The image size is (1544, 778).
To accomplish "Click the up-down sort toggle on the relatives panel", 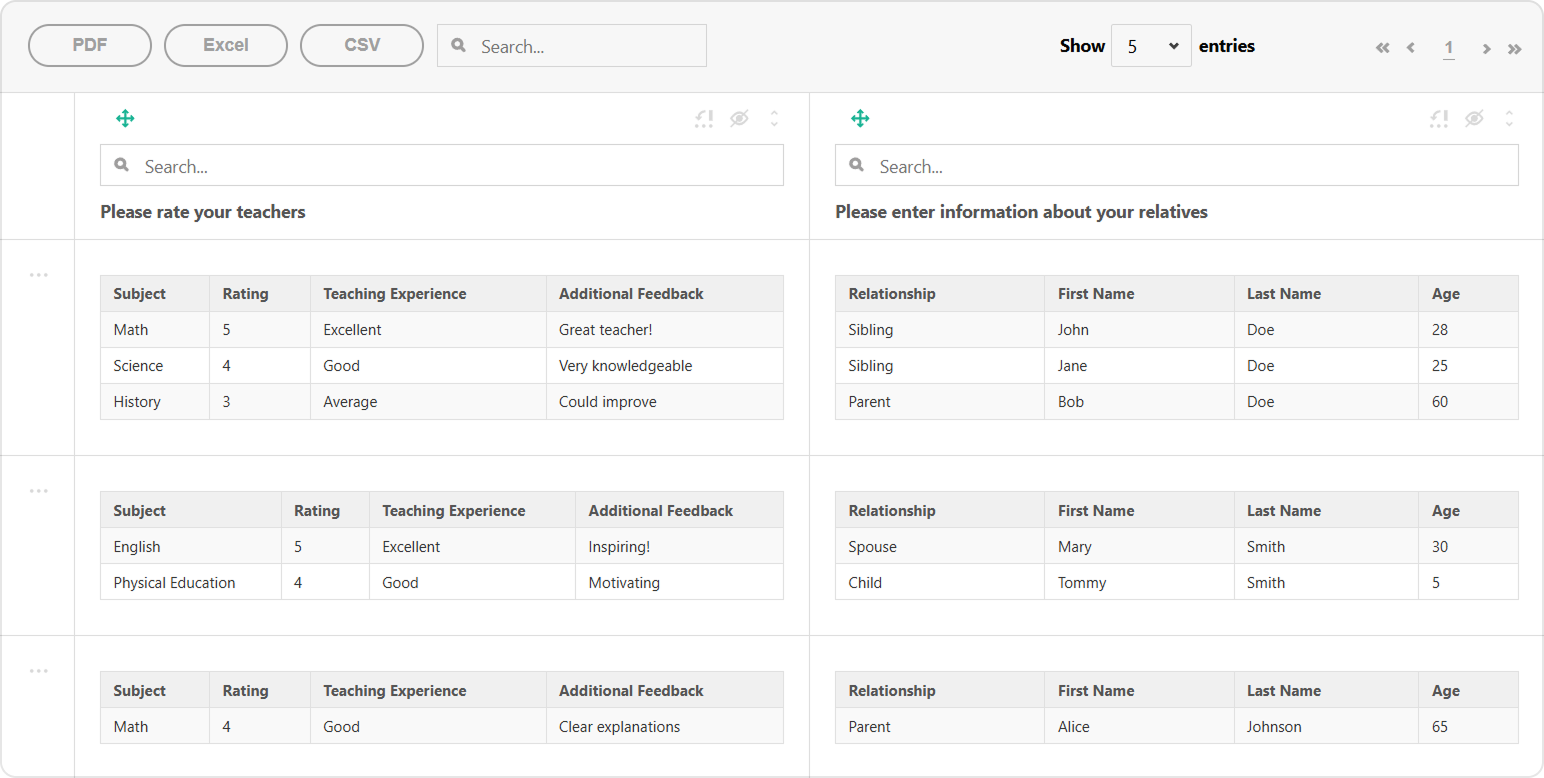I will pos(1509,118).
